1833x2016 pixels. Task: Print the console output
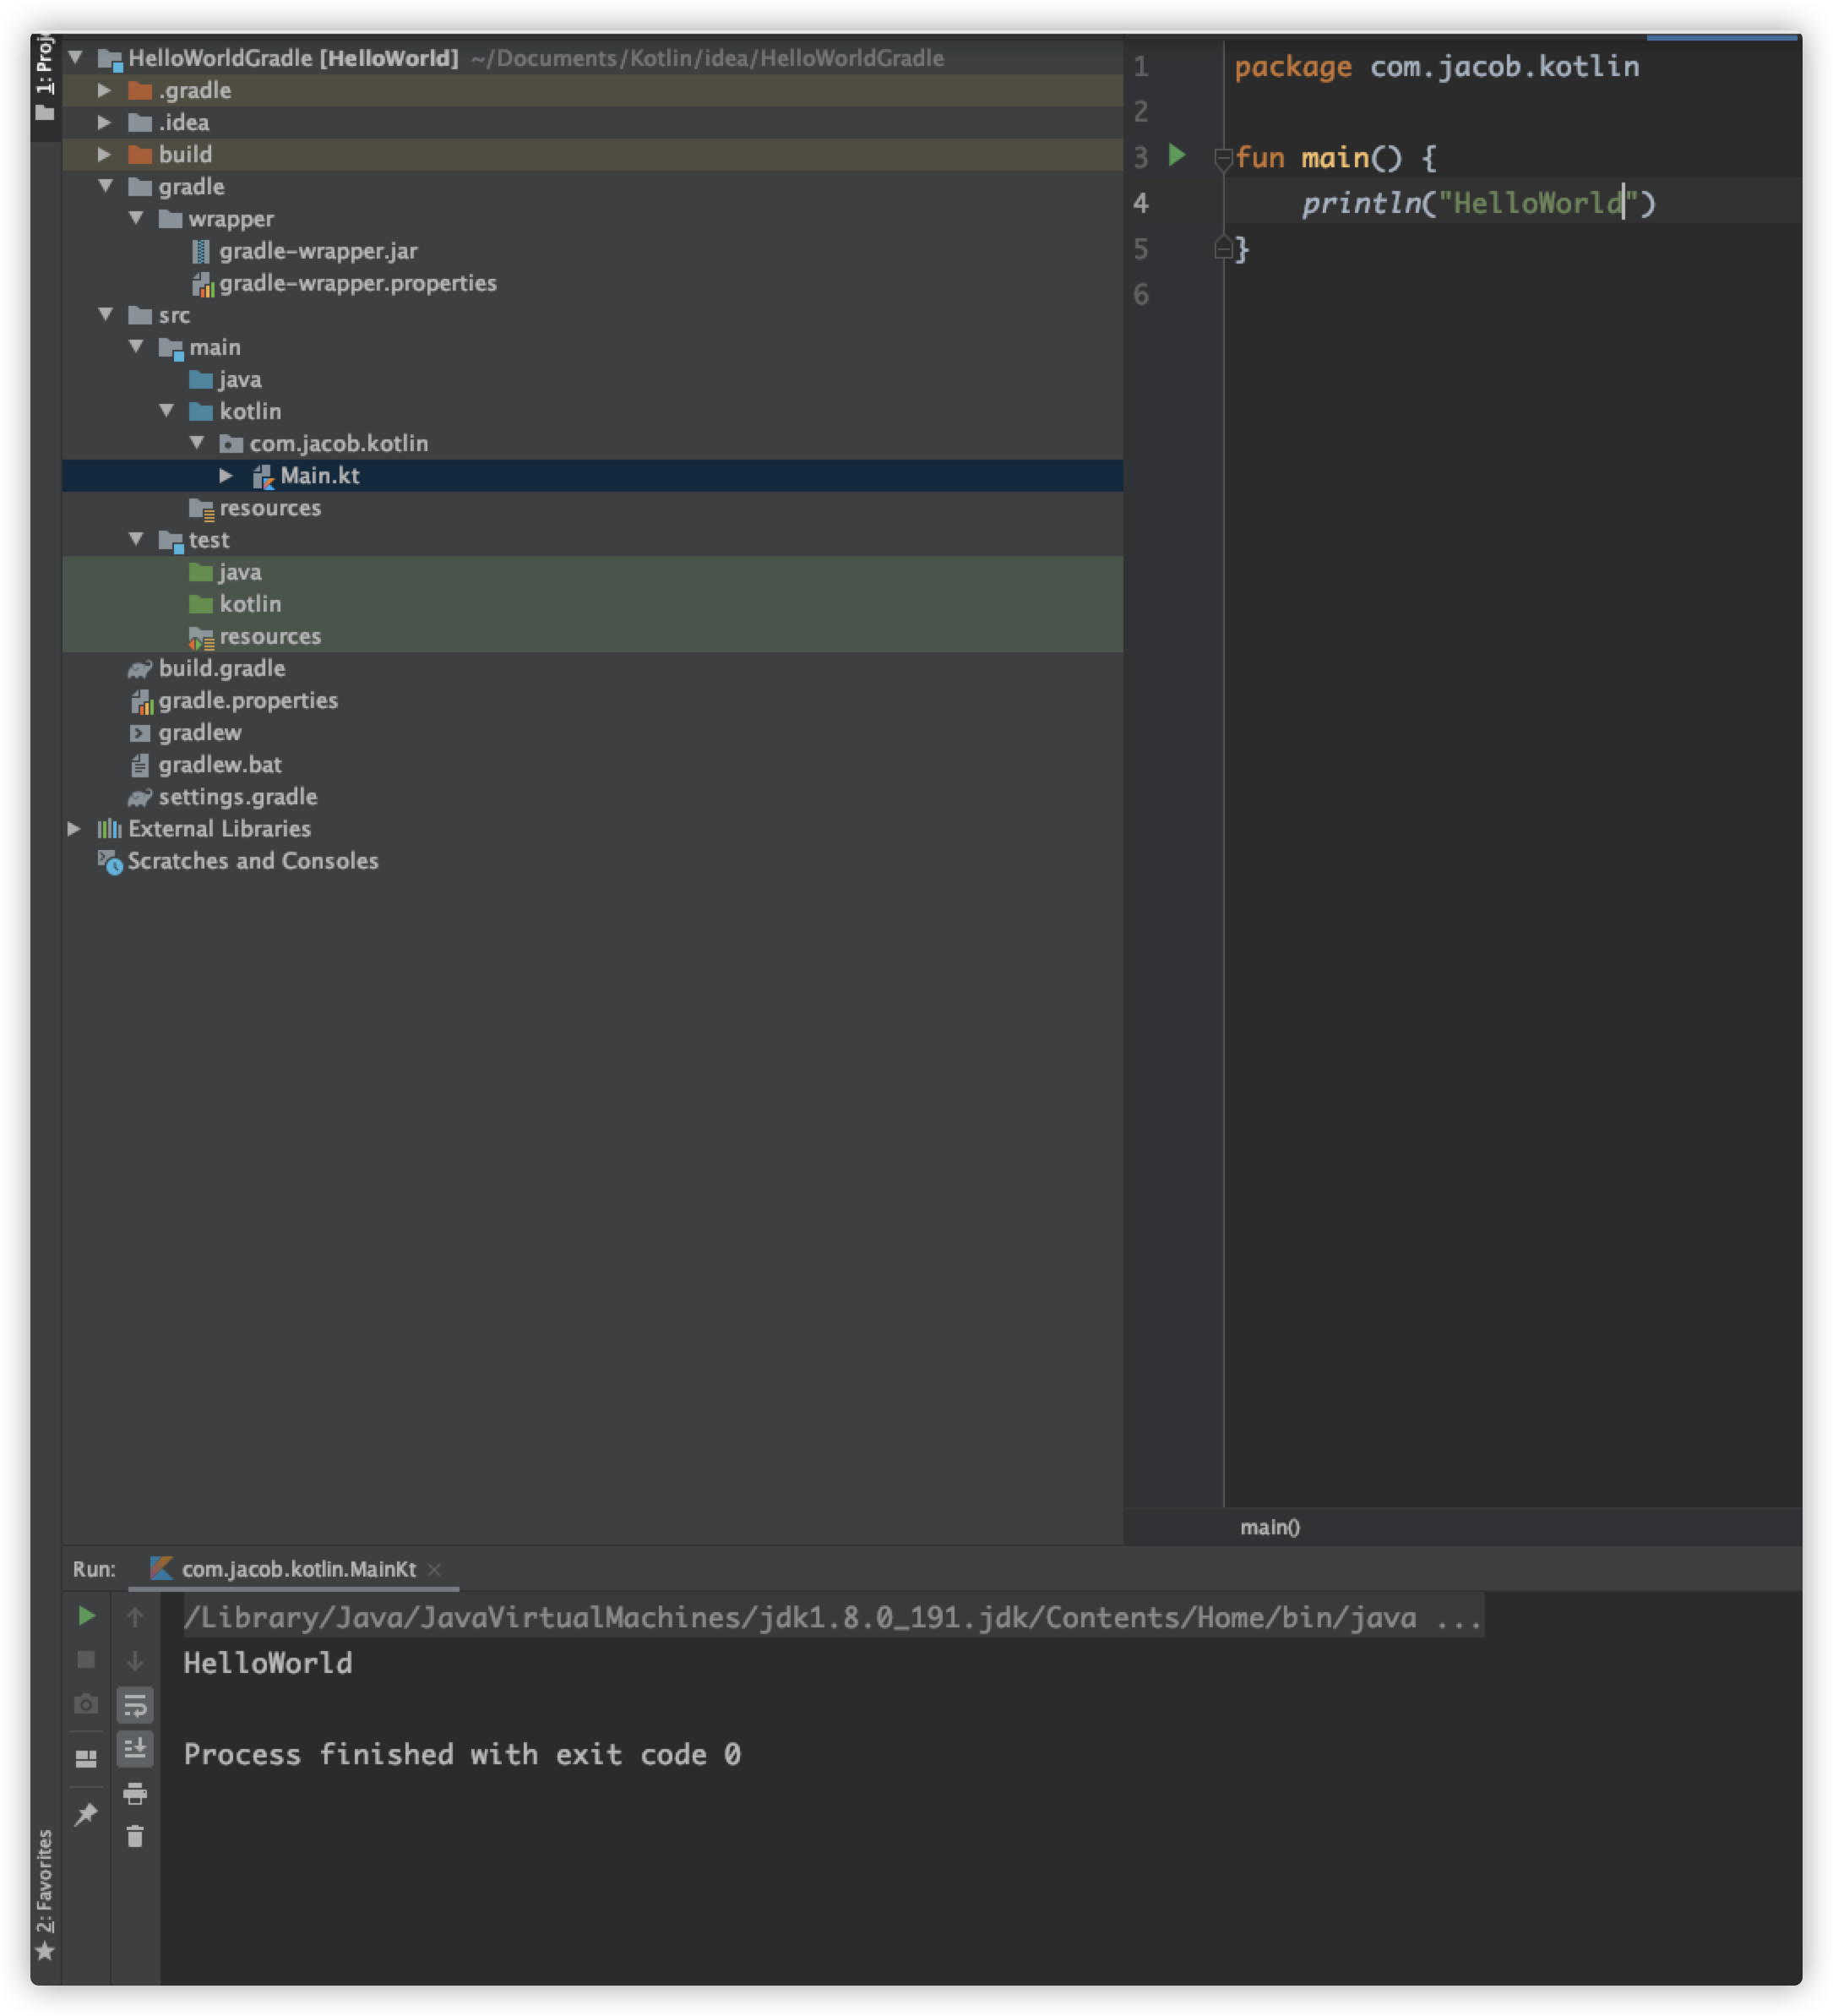[135, 1793]
